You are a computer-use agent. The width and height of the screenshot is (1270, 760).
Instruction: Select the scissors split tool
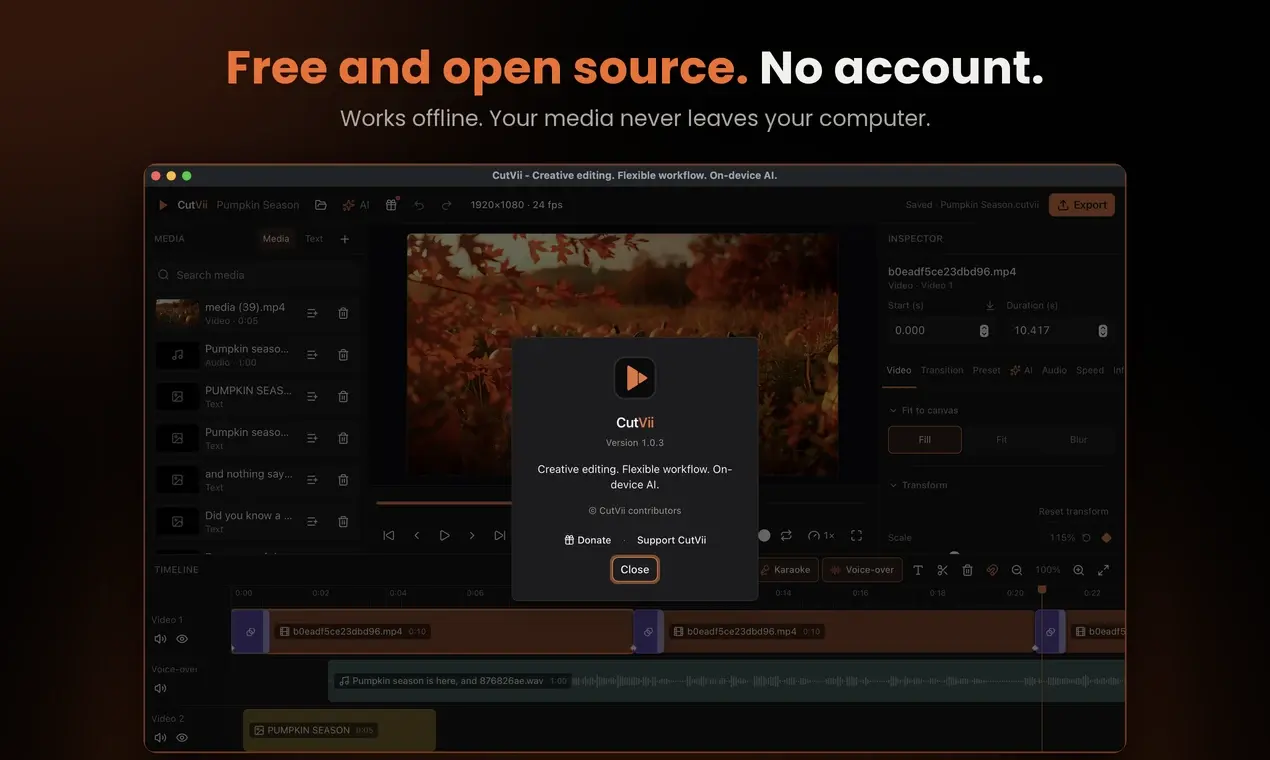pos(942,570)
